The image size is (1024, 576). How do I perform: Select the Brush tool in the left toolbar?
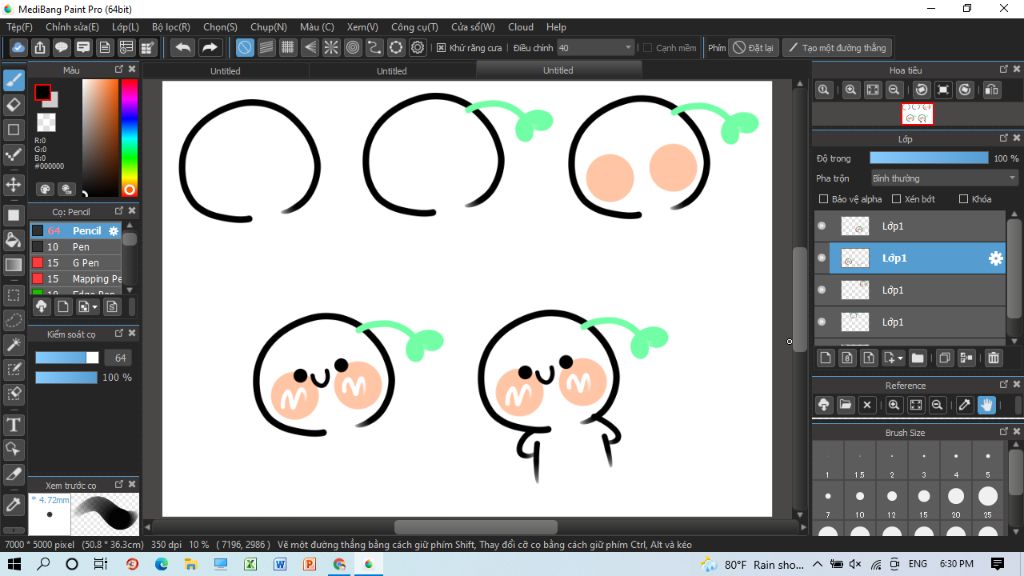click(x=14, y=80)
